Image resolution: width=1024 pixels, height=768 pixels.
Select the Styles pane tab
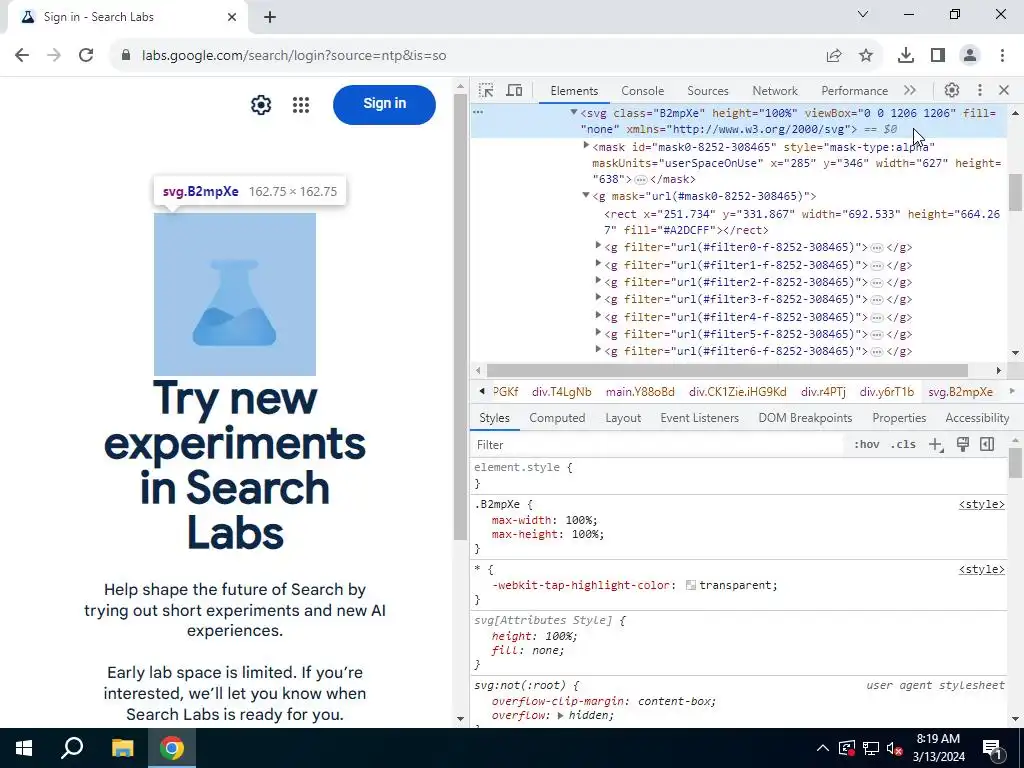pos(494,418)
